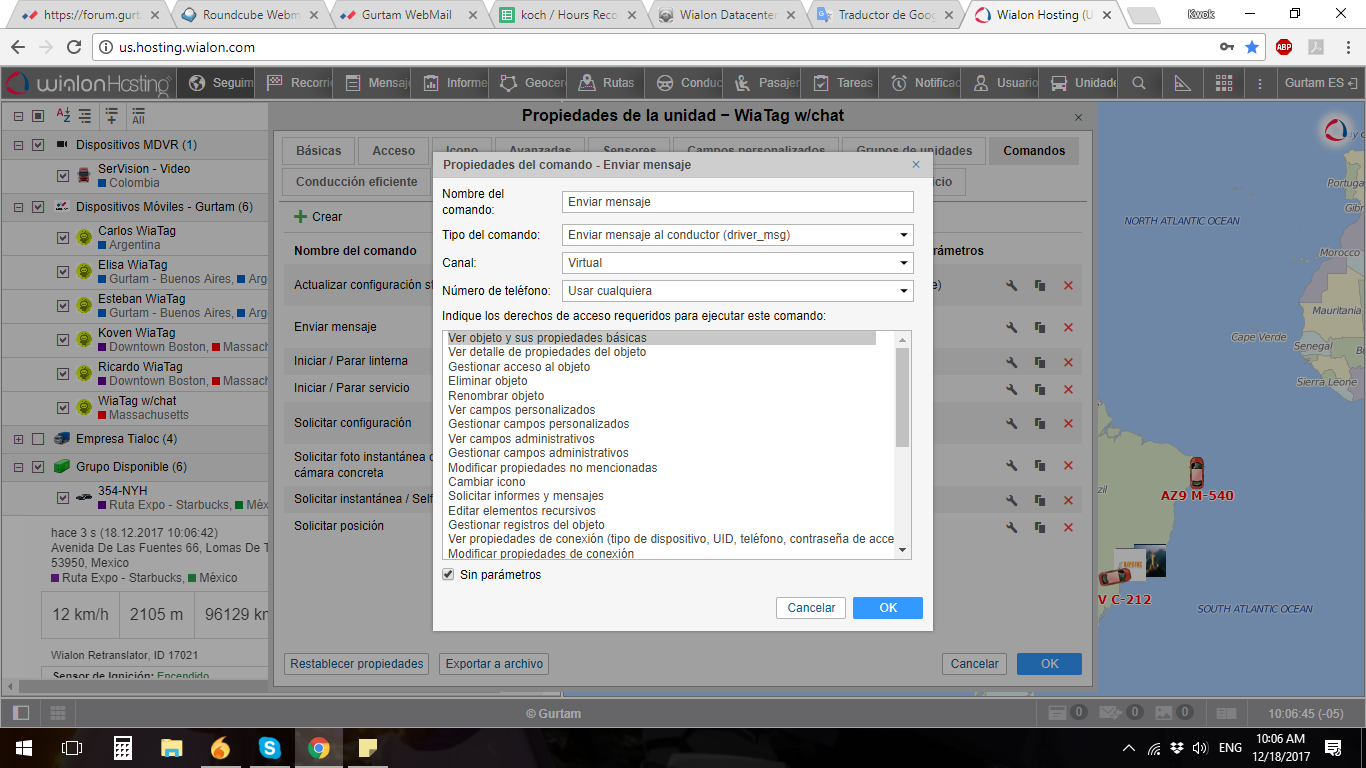Open the search magnifier in top toolbar

click(1139, 83)
